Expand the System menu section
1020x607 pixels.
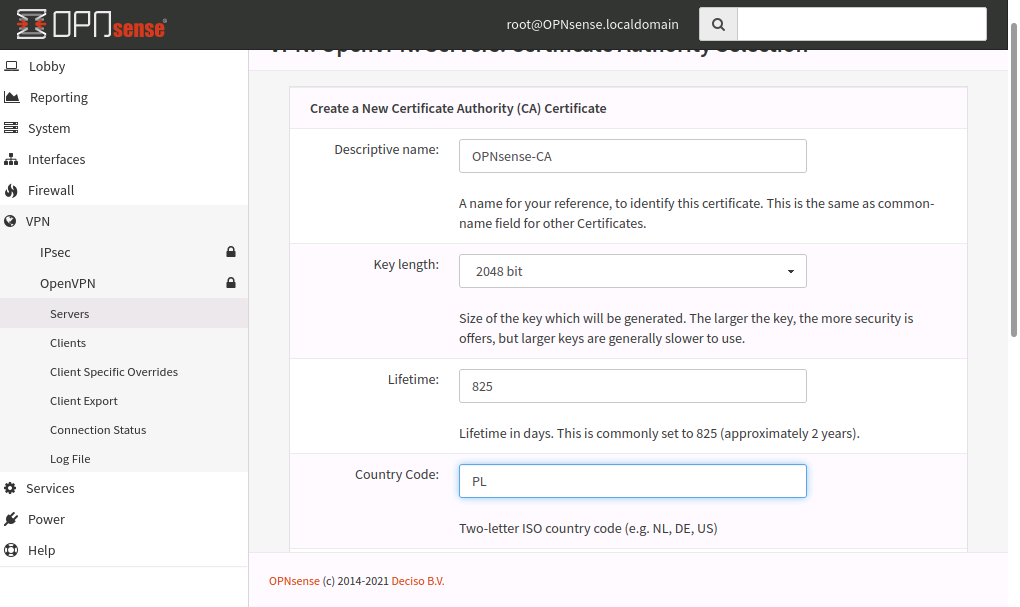(x=49, y=129)
